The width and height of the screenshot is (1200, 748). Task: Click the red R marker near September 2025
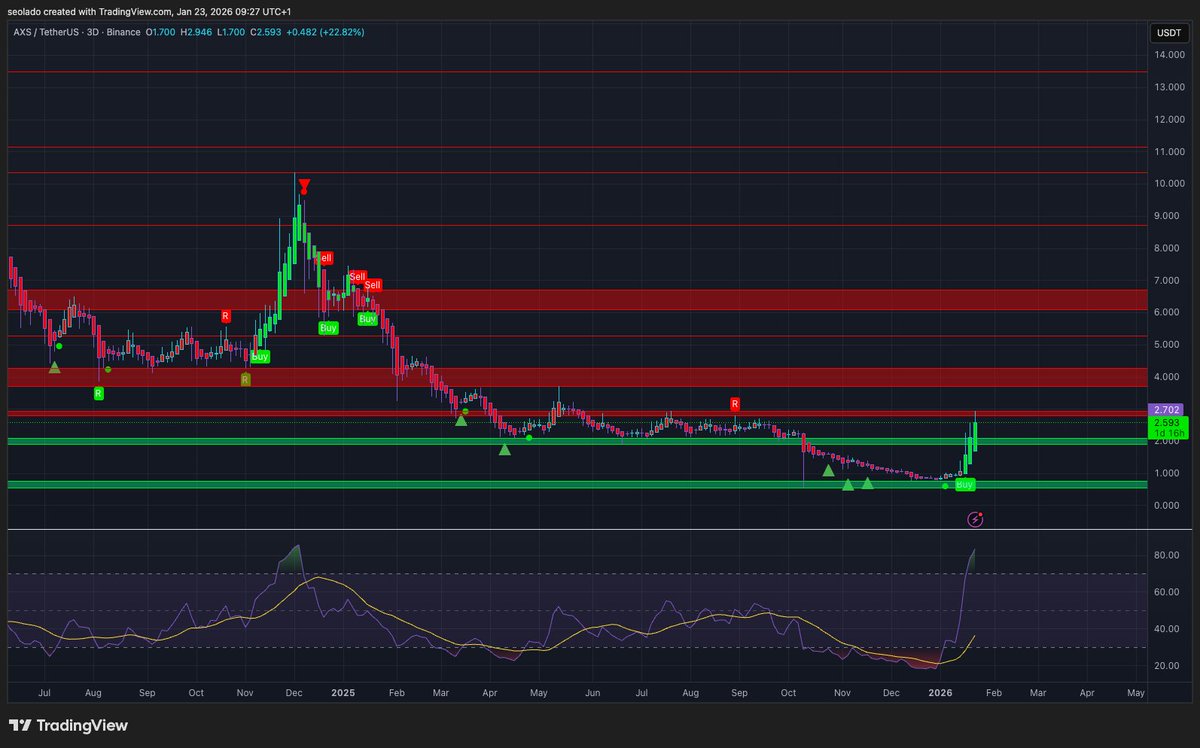pos(735,404)
